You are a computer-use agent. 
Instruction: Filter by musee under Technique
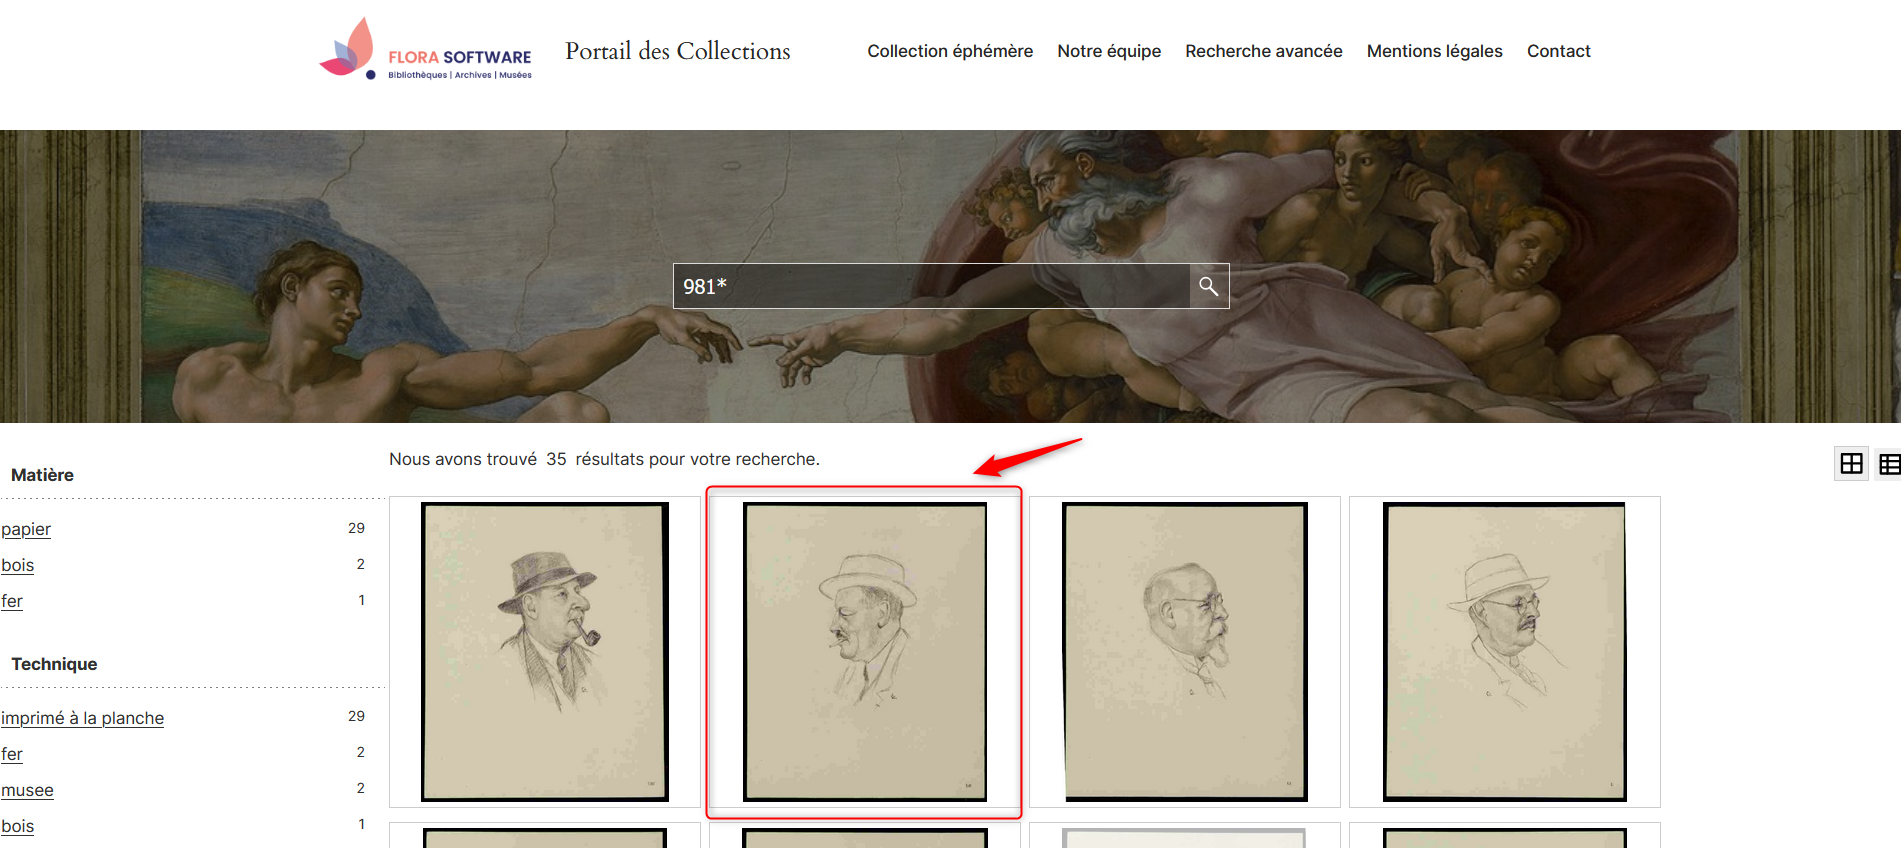[x=27, y=790]
